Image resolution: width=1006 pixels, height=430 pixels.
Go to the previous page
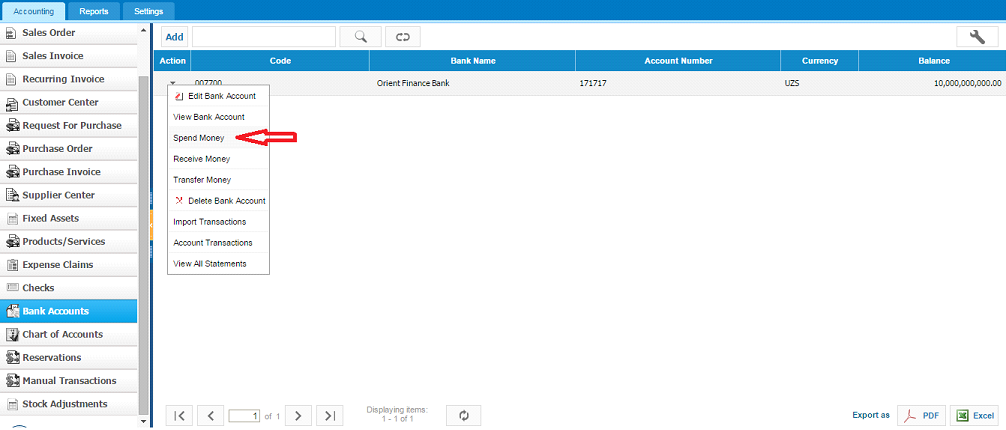[210, 416]
